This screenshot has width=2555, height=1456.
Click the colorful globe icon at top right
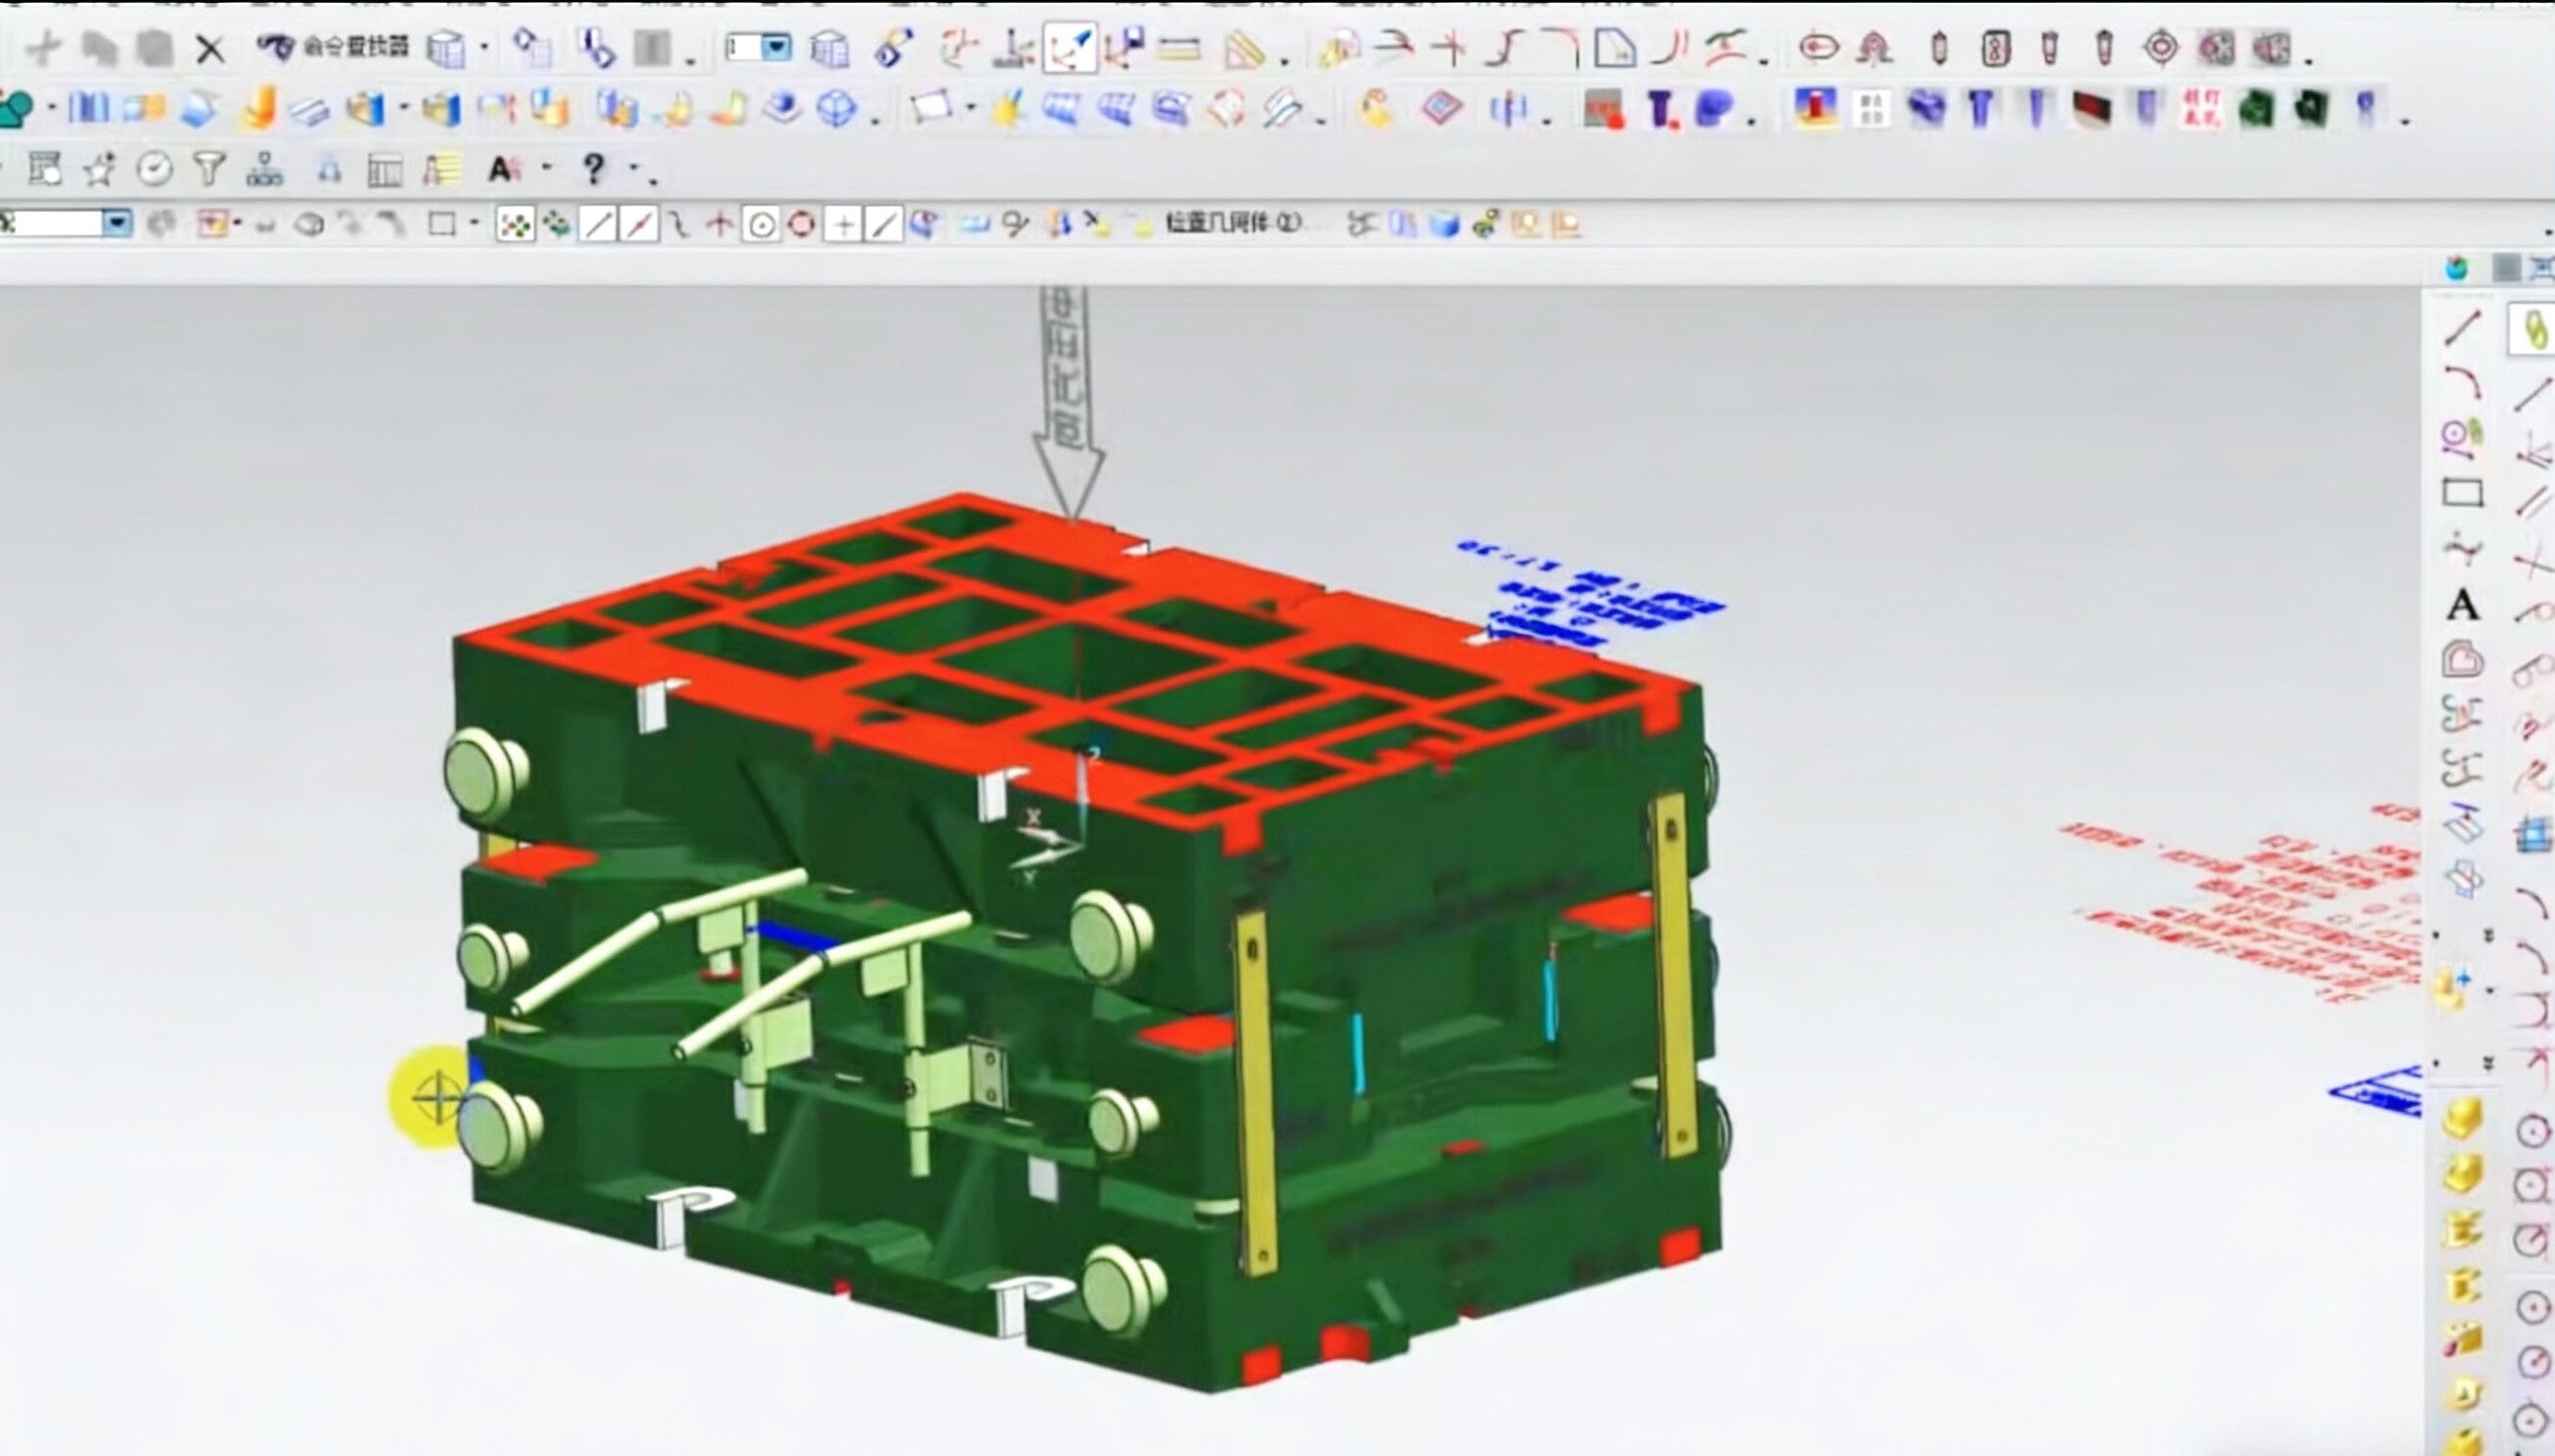[2457, 268]
